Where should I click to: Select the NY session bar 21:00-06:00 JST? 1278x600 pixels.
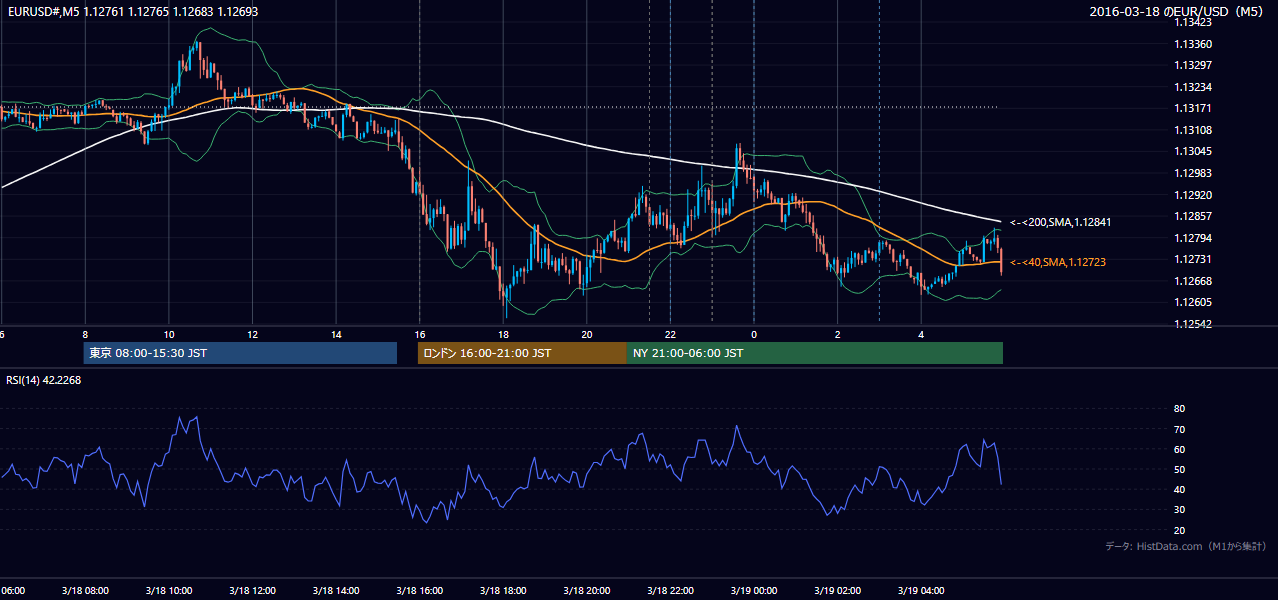point(815,353)
